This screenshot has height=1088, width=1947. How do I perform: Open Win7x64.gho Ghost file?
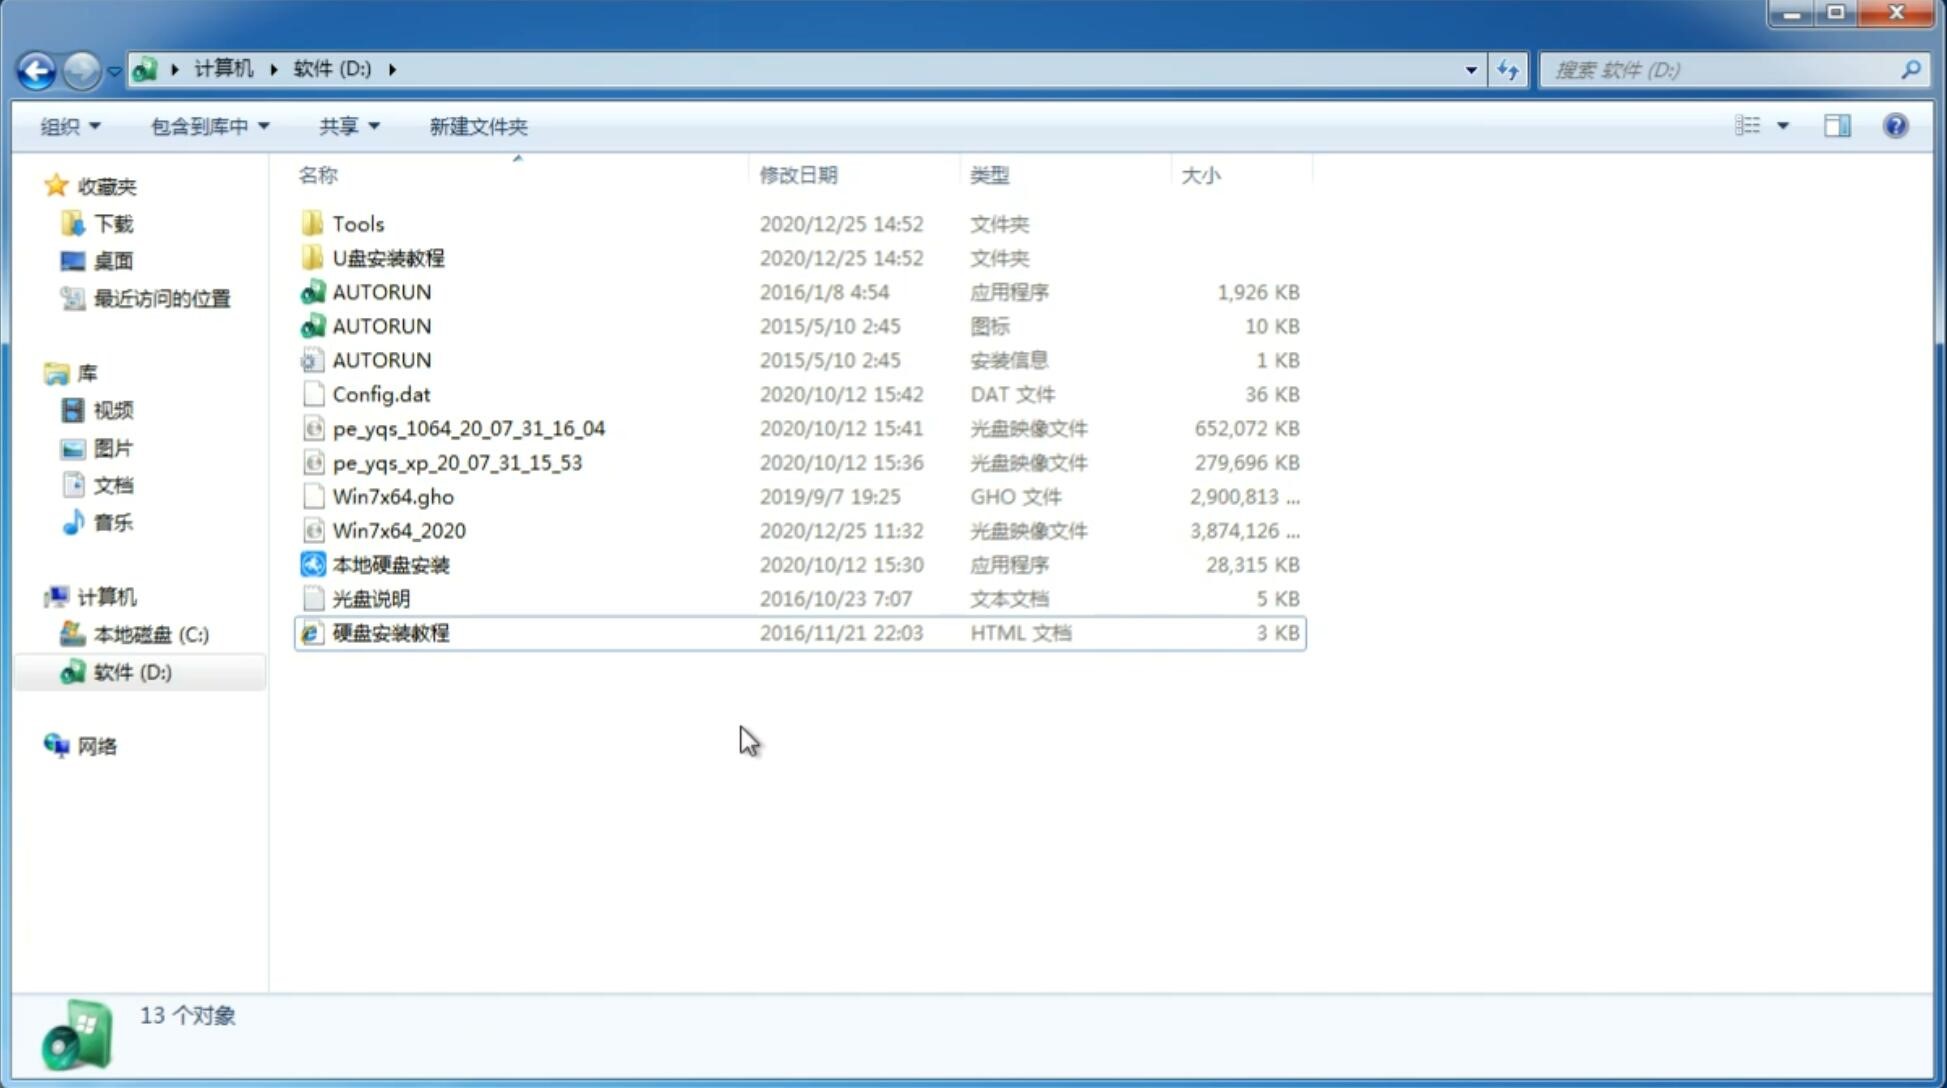[x=393, y=496]
